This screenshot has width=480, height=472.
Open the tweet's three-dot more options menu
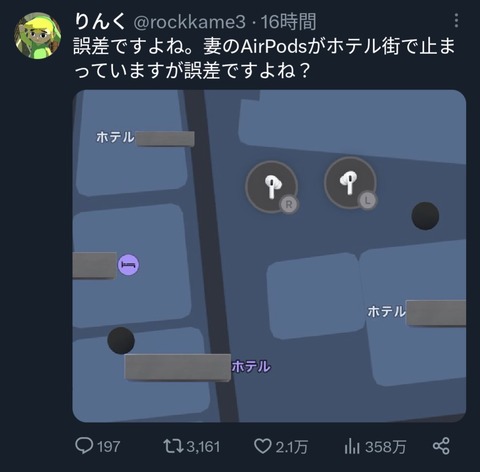click(456, 21)
